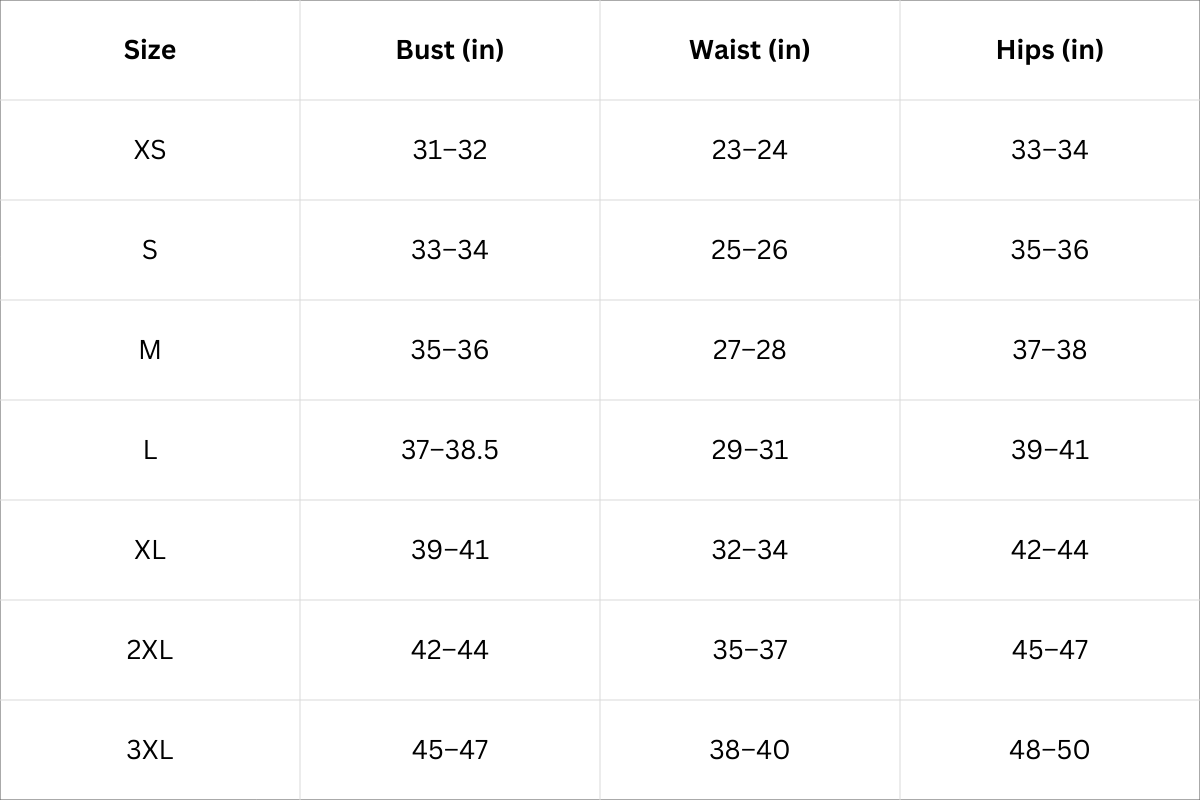This screenshot has width=1200, height=800.
Task: Select the 2XL size row label
Action: click(x=150, y=650)
